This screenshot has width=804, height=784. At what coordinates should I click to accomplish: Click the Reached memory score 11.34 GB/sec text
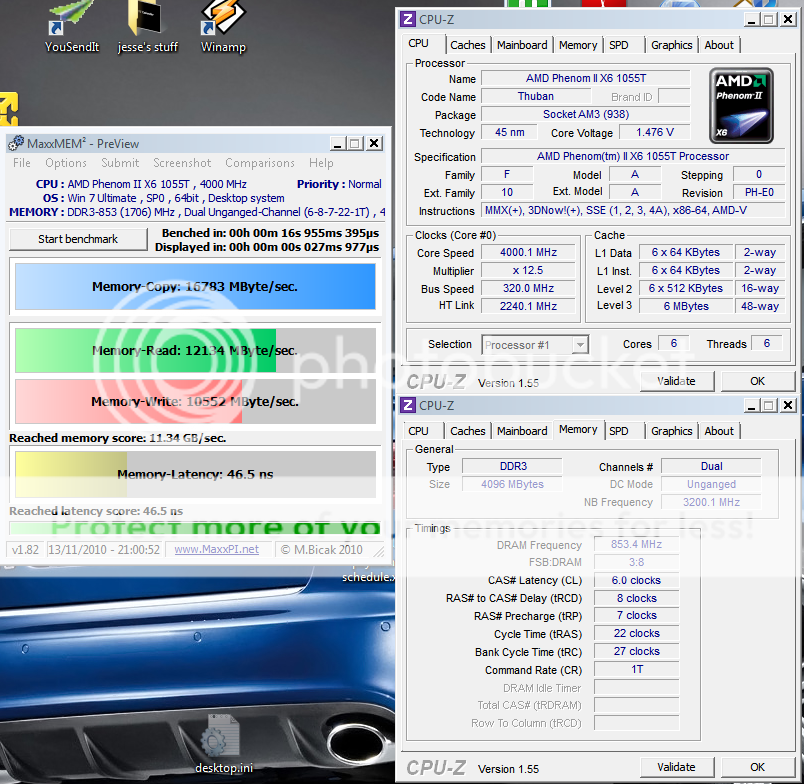point(118,438)
